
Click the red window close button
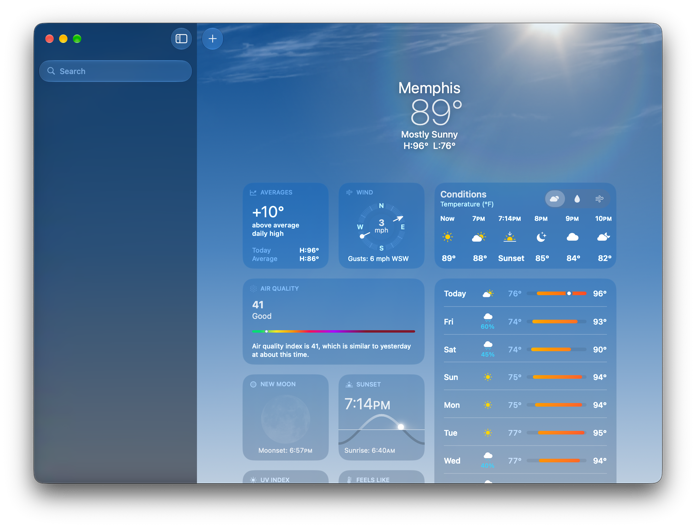[x=50, y=39]
